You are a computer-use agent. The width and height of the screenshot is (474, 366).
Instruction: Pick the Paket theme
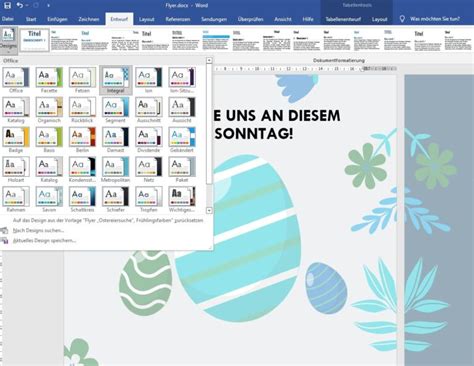pyautogui.click(x=182, y=170)
